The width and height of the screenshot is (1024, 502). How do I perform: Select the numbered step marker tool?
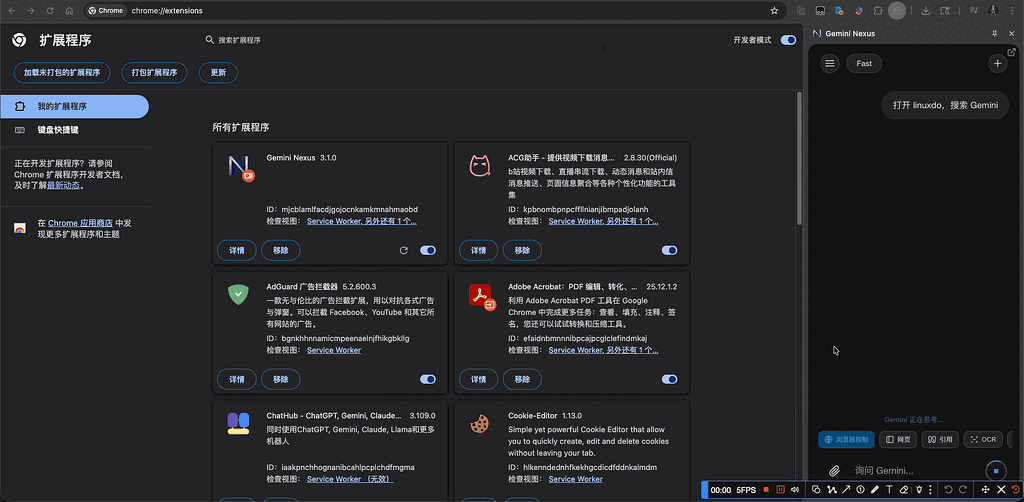click(x=861, y=490)
